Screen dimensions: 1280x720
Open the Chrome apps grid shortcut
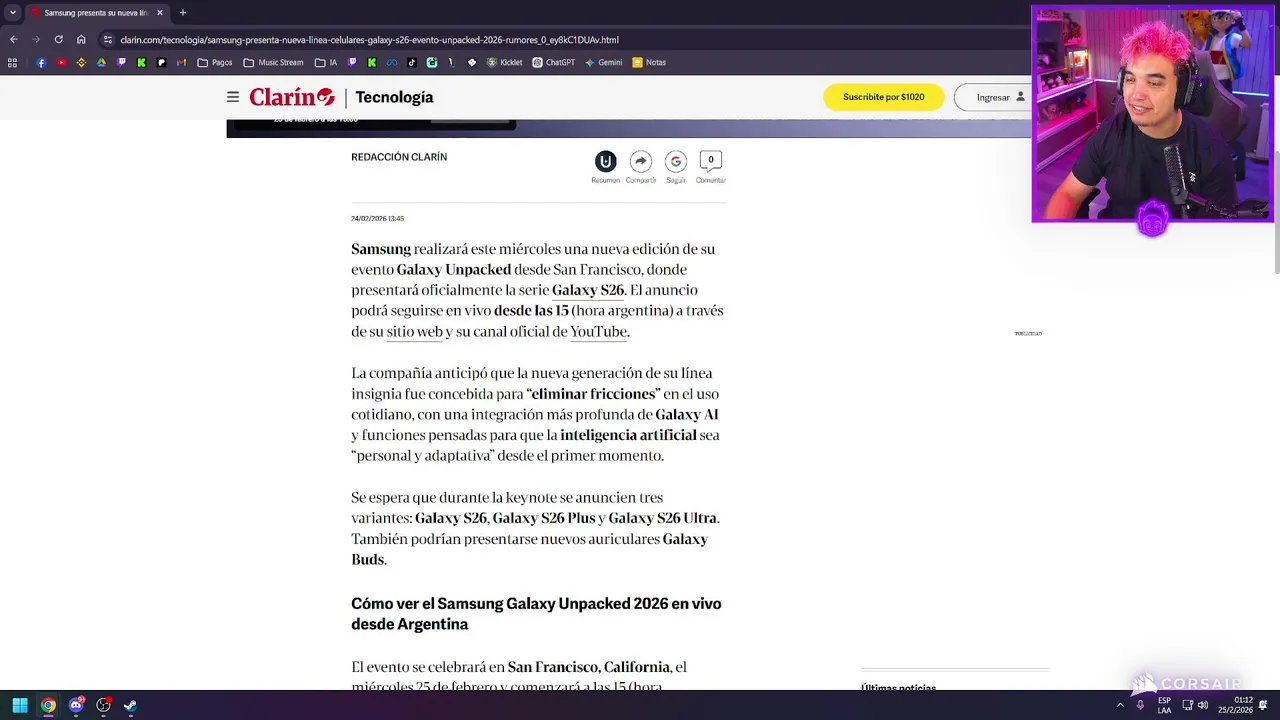(x=12, y=62)
